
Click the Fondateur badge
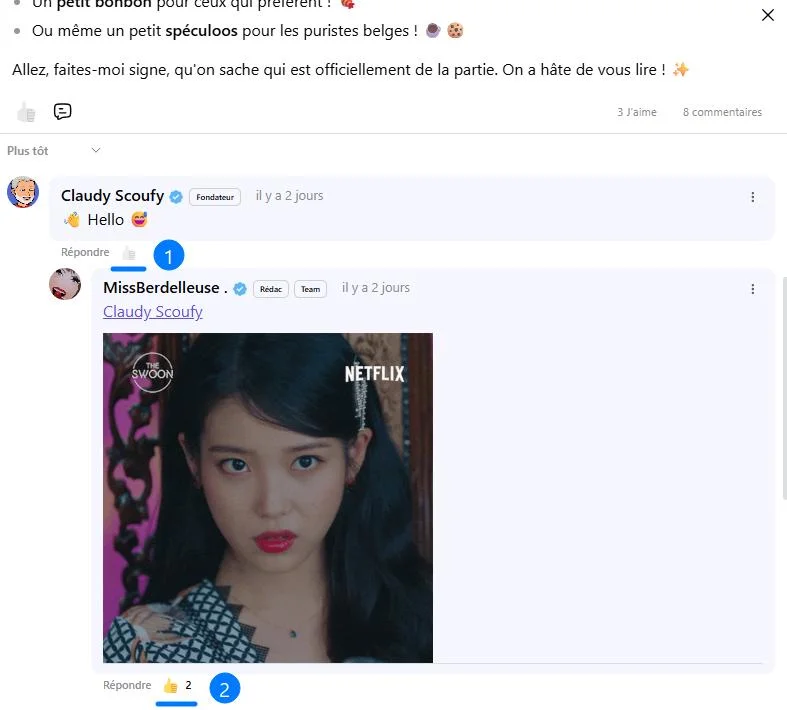pyautogui.click(x=215, y=197)
